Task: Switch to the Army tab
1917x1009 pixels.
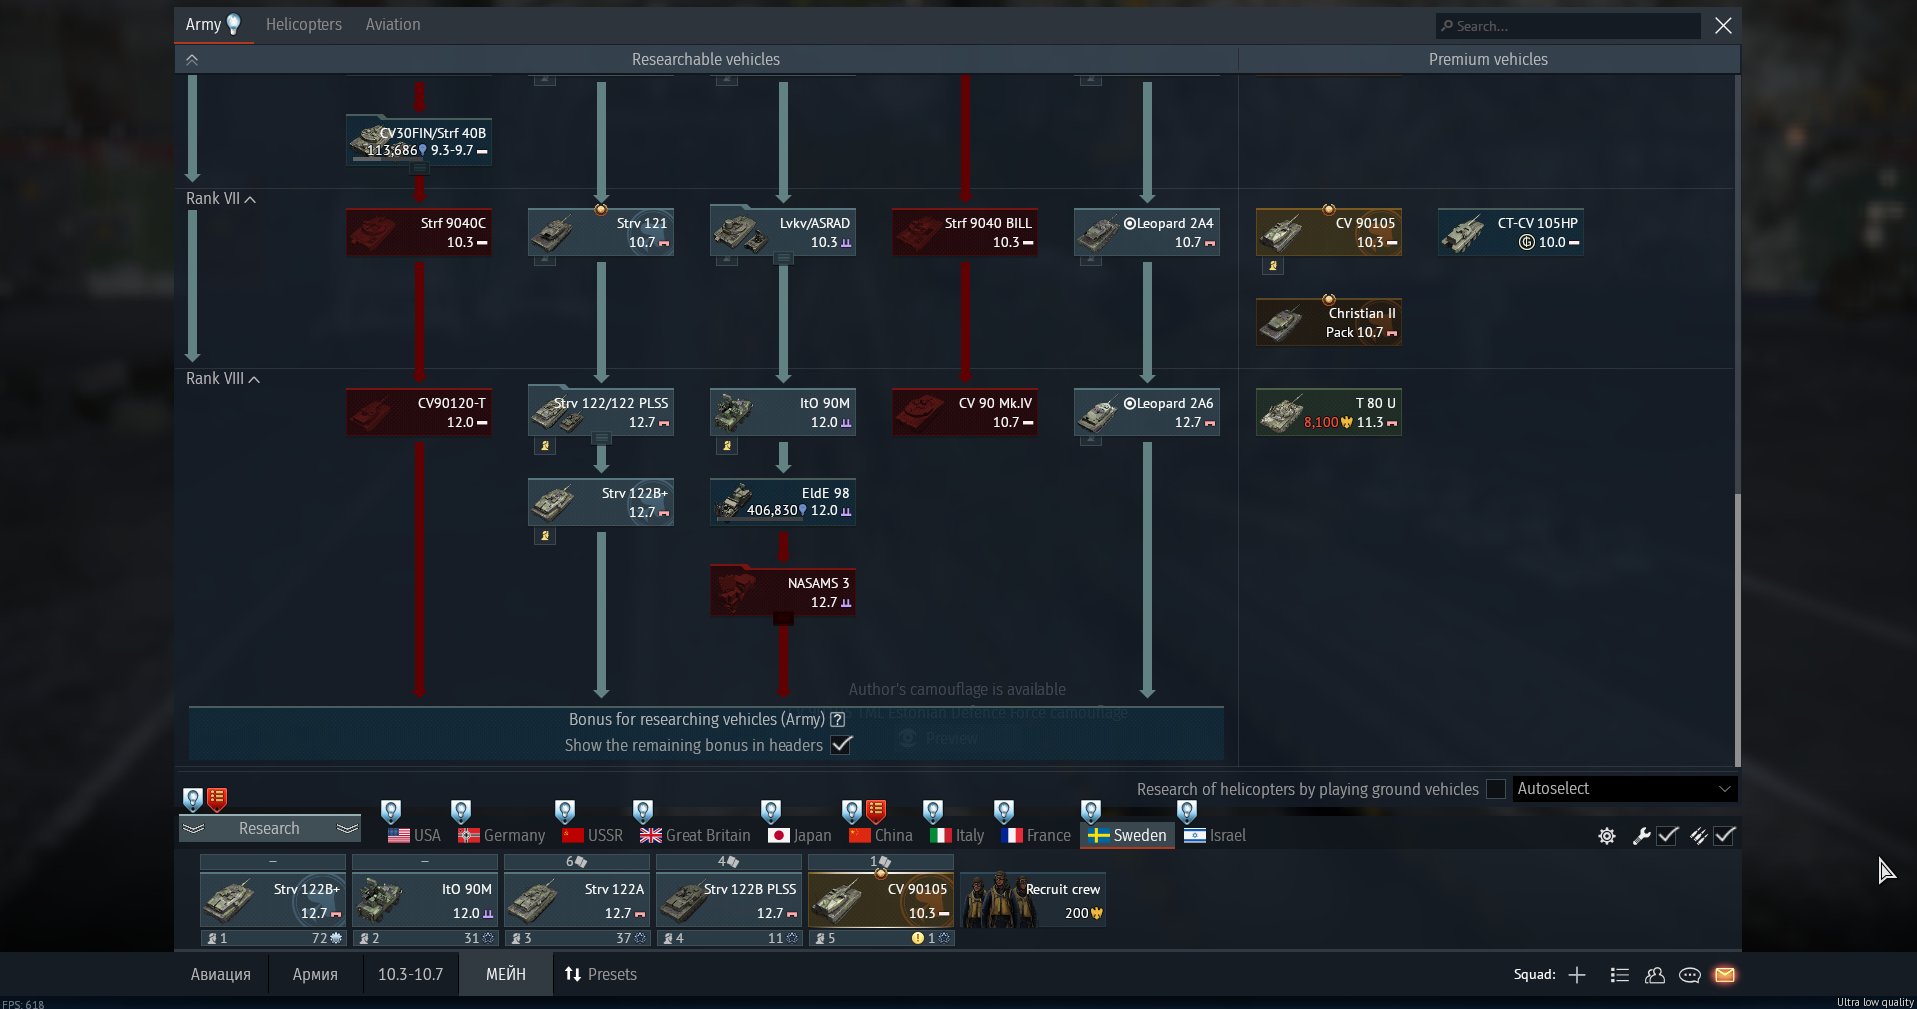Action: (x=213, y=25)
